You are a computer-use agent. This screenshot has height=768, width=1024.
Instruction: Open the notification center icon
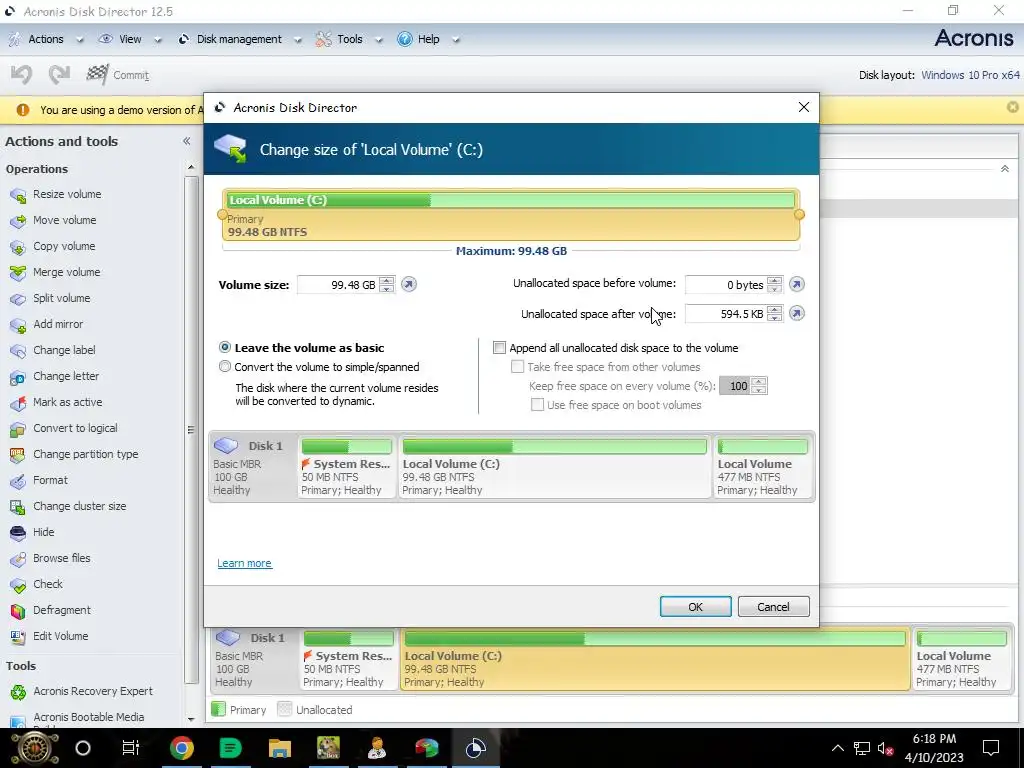(x=991, y=748)
